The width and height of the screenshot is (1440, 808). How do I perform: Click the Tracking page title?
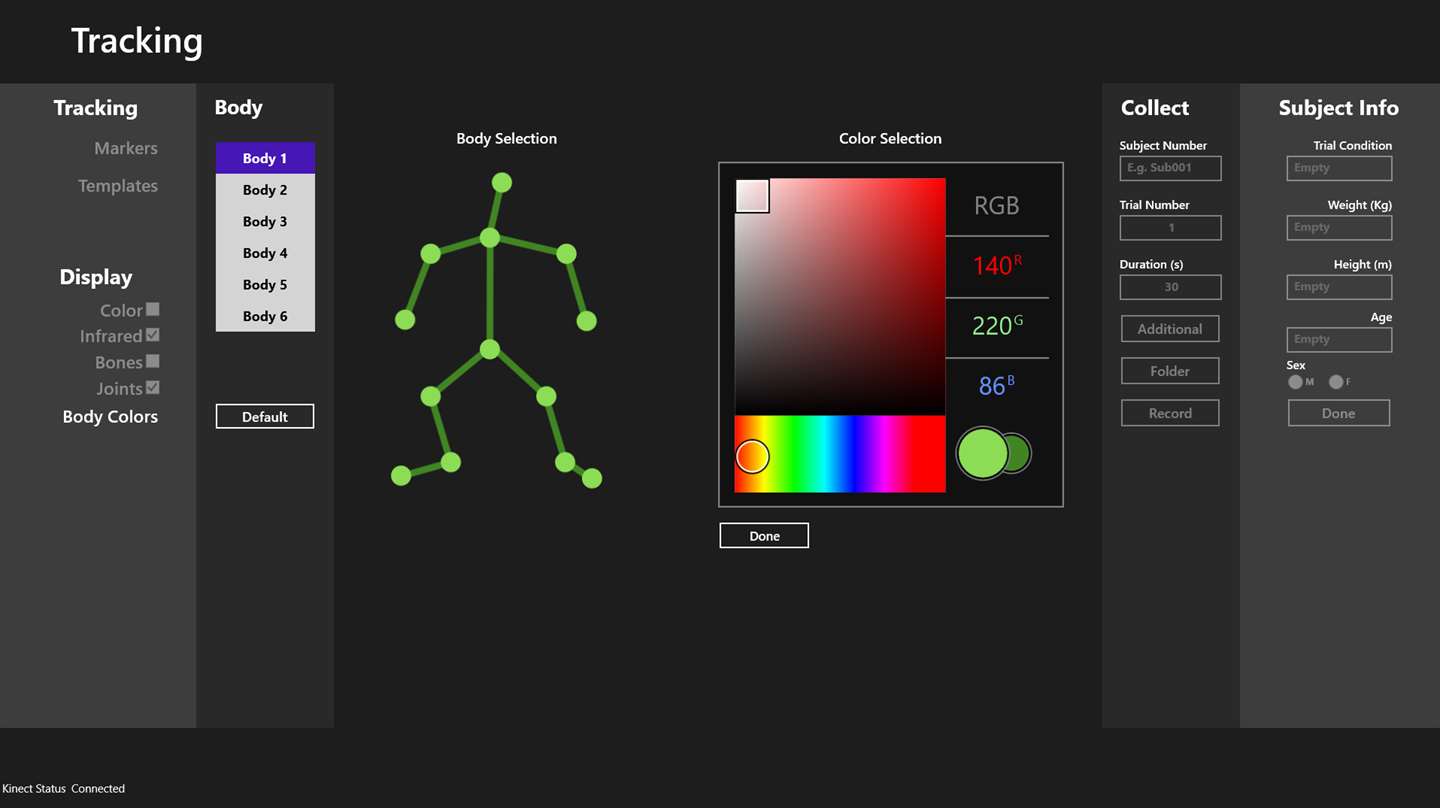137,41
